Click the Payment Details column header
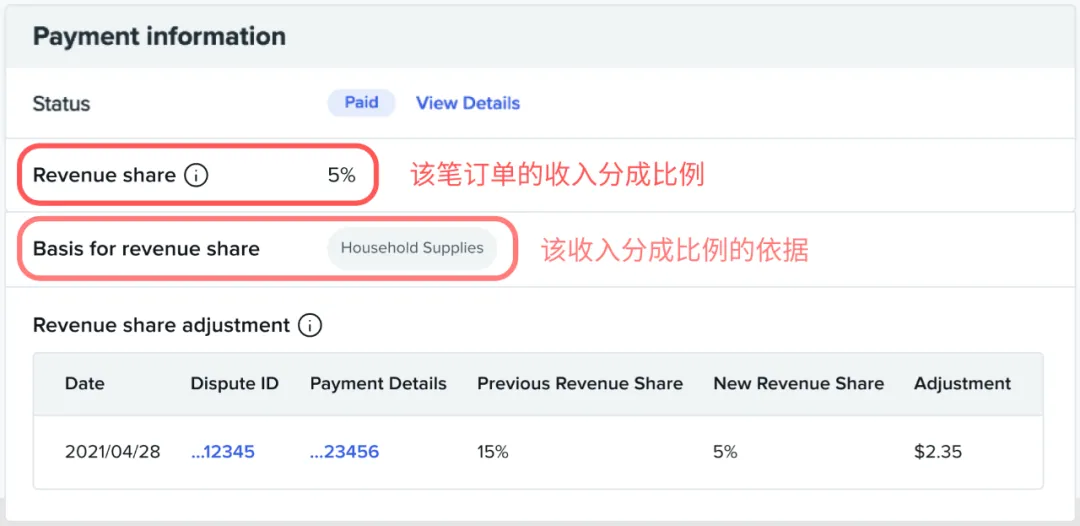The width and height of the screenshot is (1080, 526). [x=378, y=383]
